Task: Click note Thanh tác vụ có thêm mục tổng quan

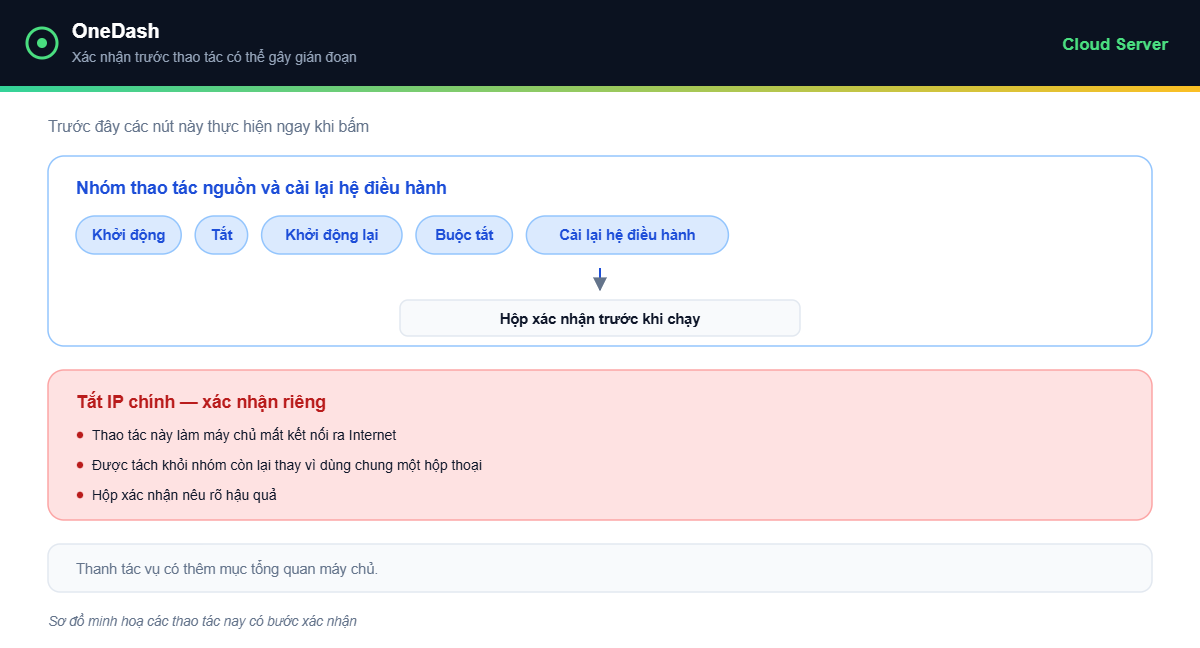Action: click(x=227, y=569)
